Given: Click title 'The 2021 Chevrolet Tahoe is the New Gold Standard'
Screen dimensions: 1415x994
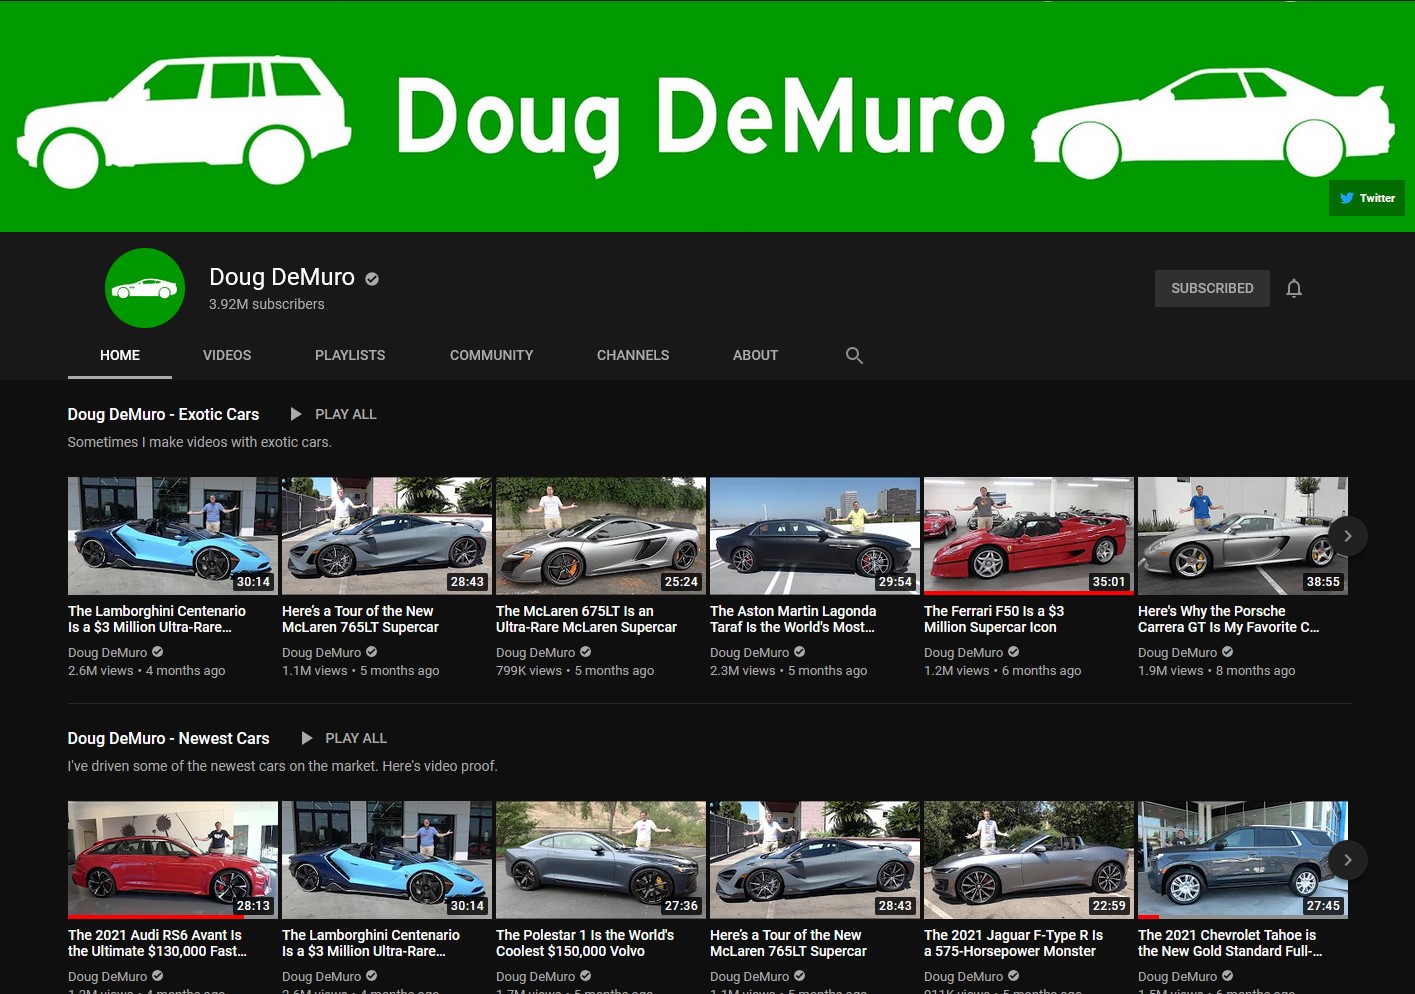Looking at the screenshot, I should (x=1230, y=943).
